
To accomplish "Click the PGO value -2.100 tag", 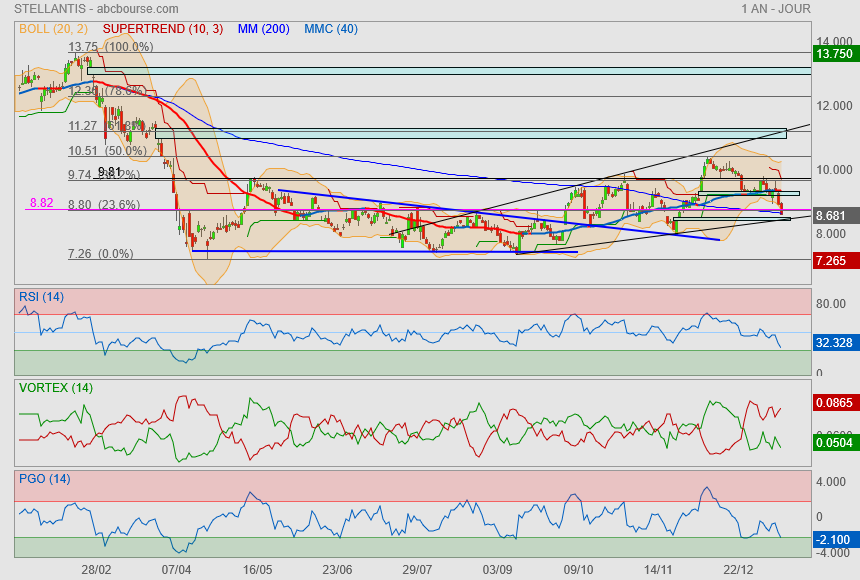I will (834, 539).
